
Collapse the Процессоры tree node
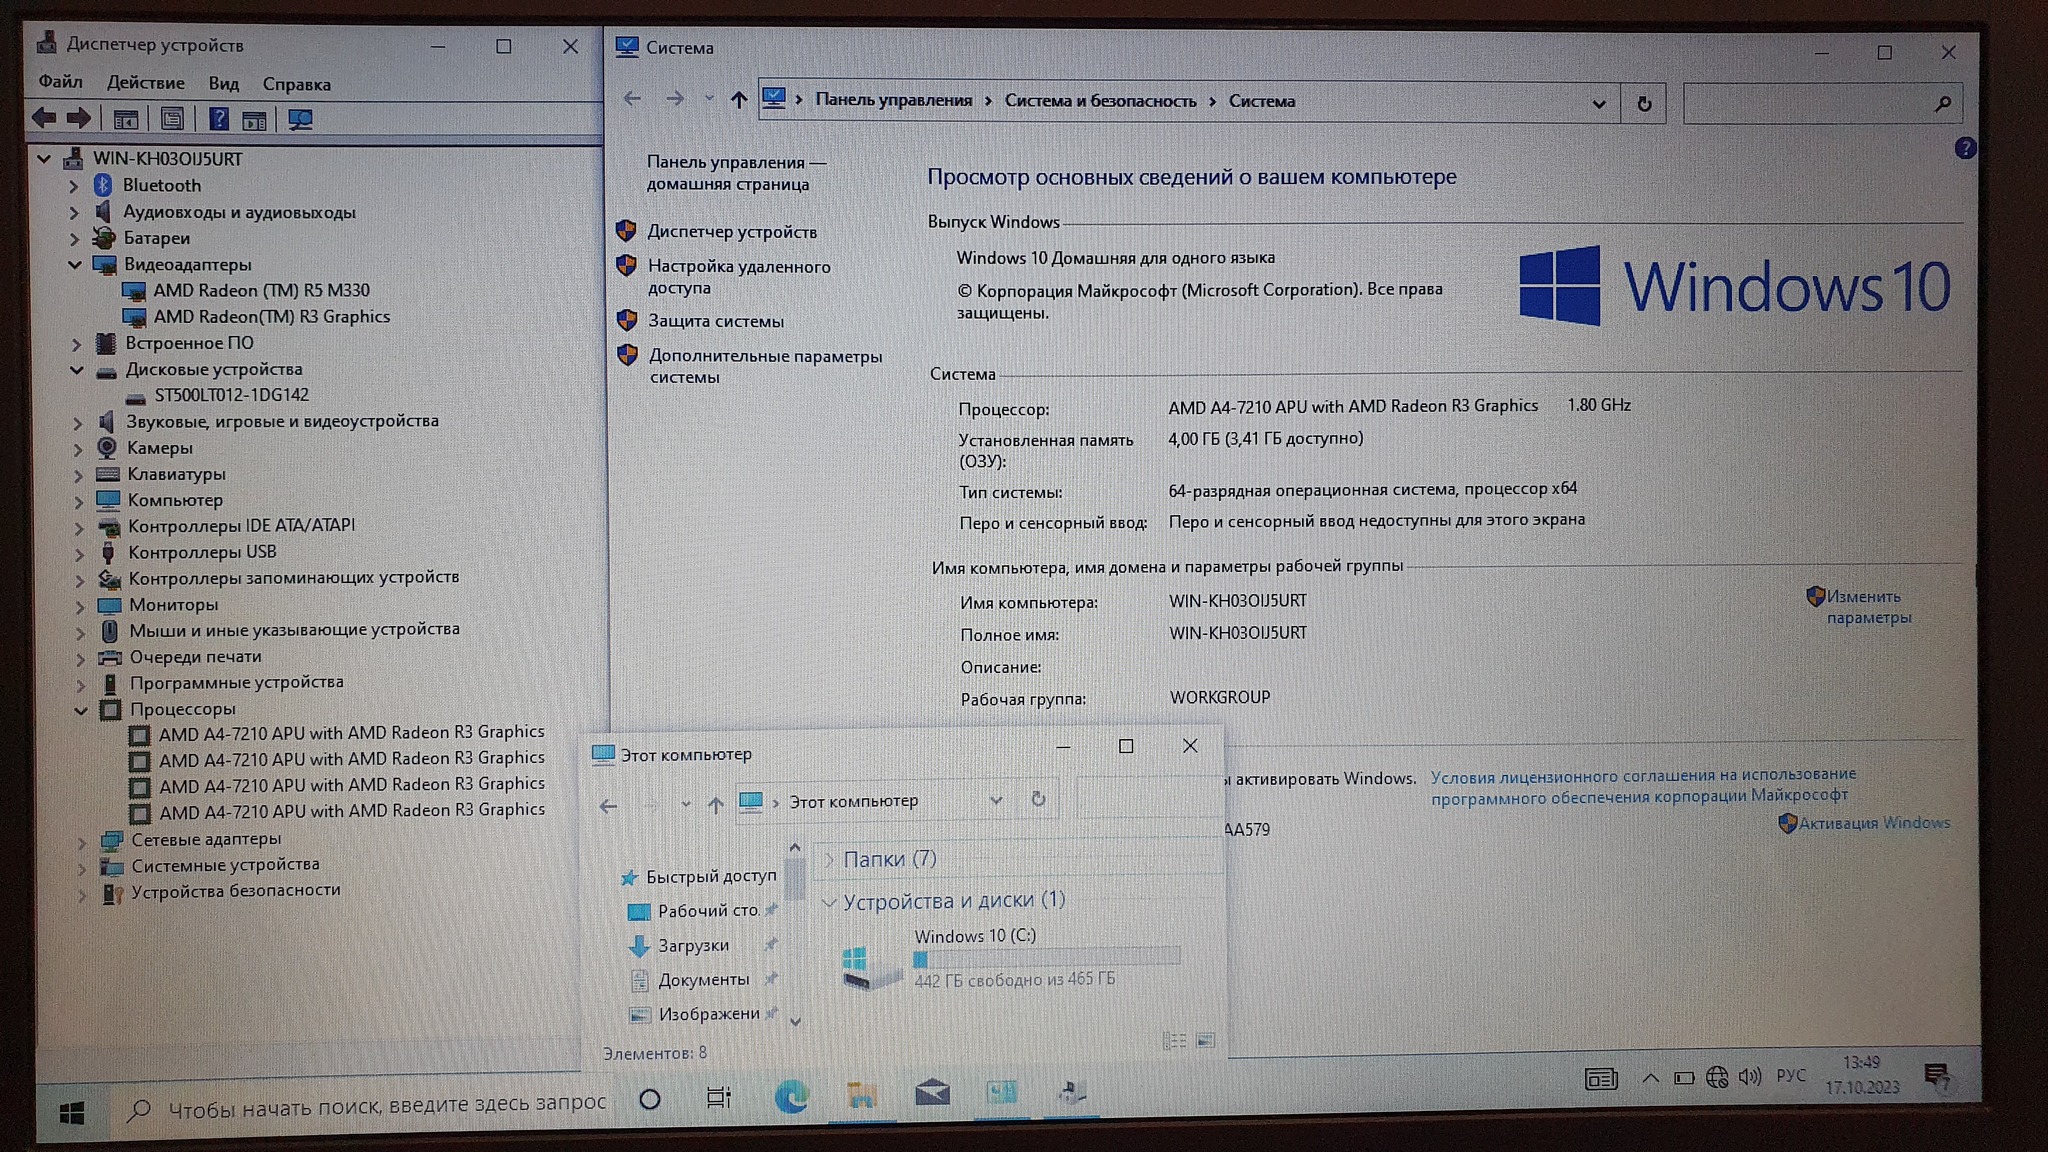(x=81, y=710)
